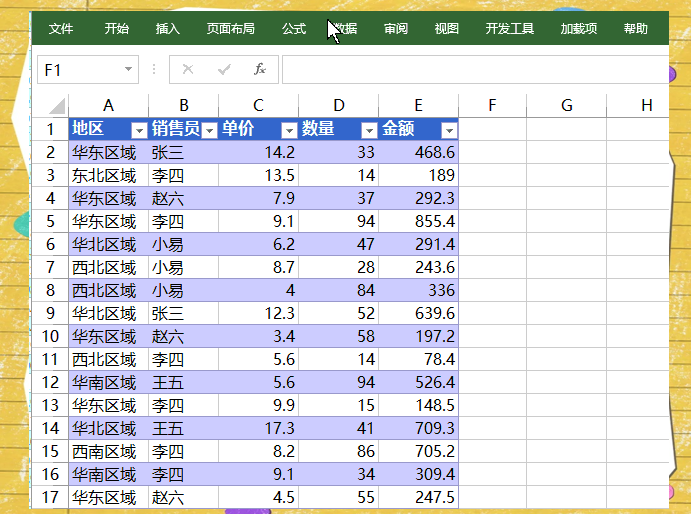Select the 视图 ribbon tab
This screenshot has height=514, width=691.
pyautogui.click(x=447, y=29)
